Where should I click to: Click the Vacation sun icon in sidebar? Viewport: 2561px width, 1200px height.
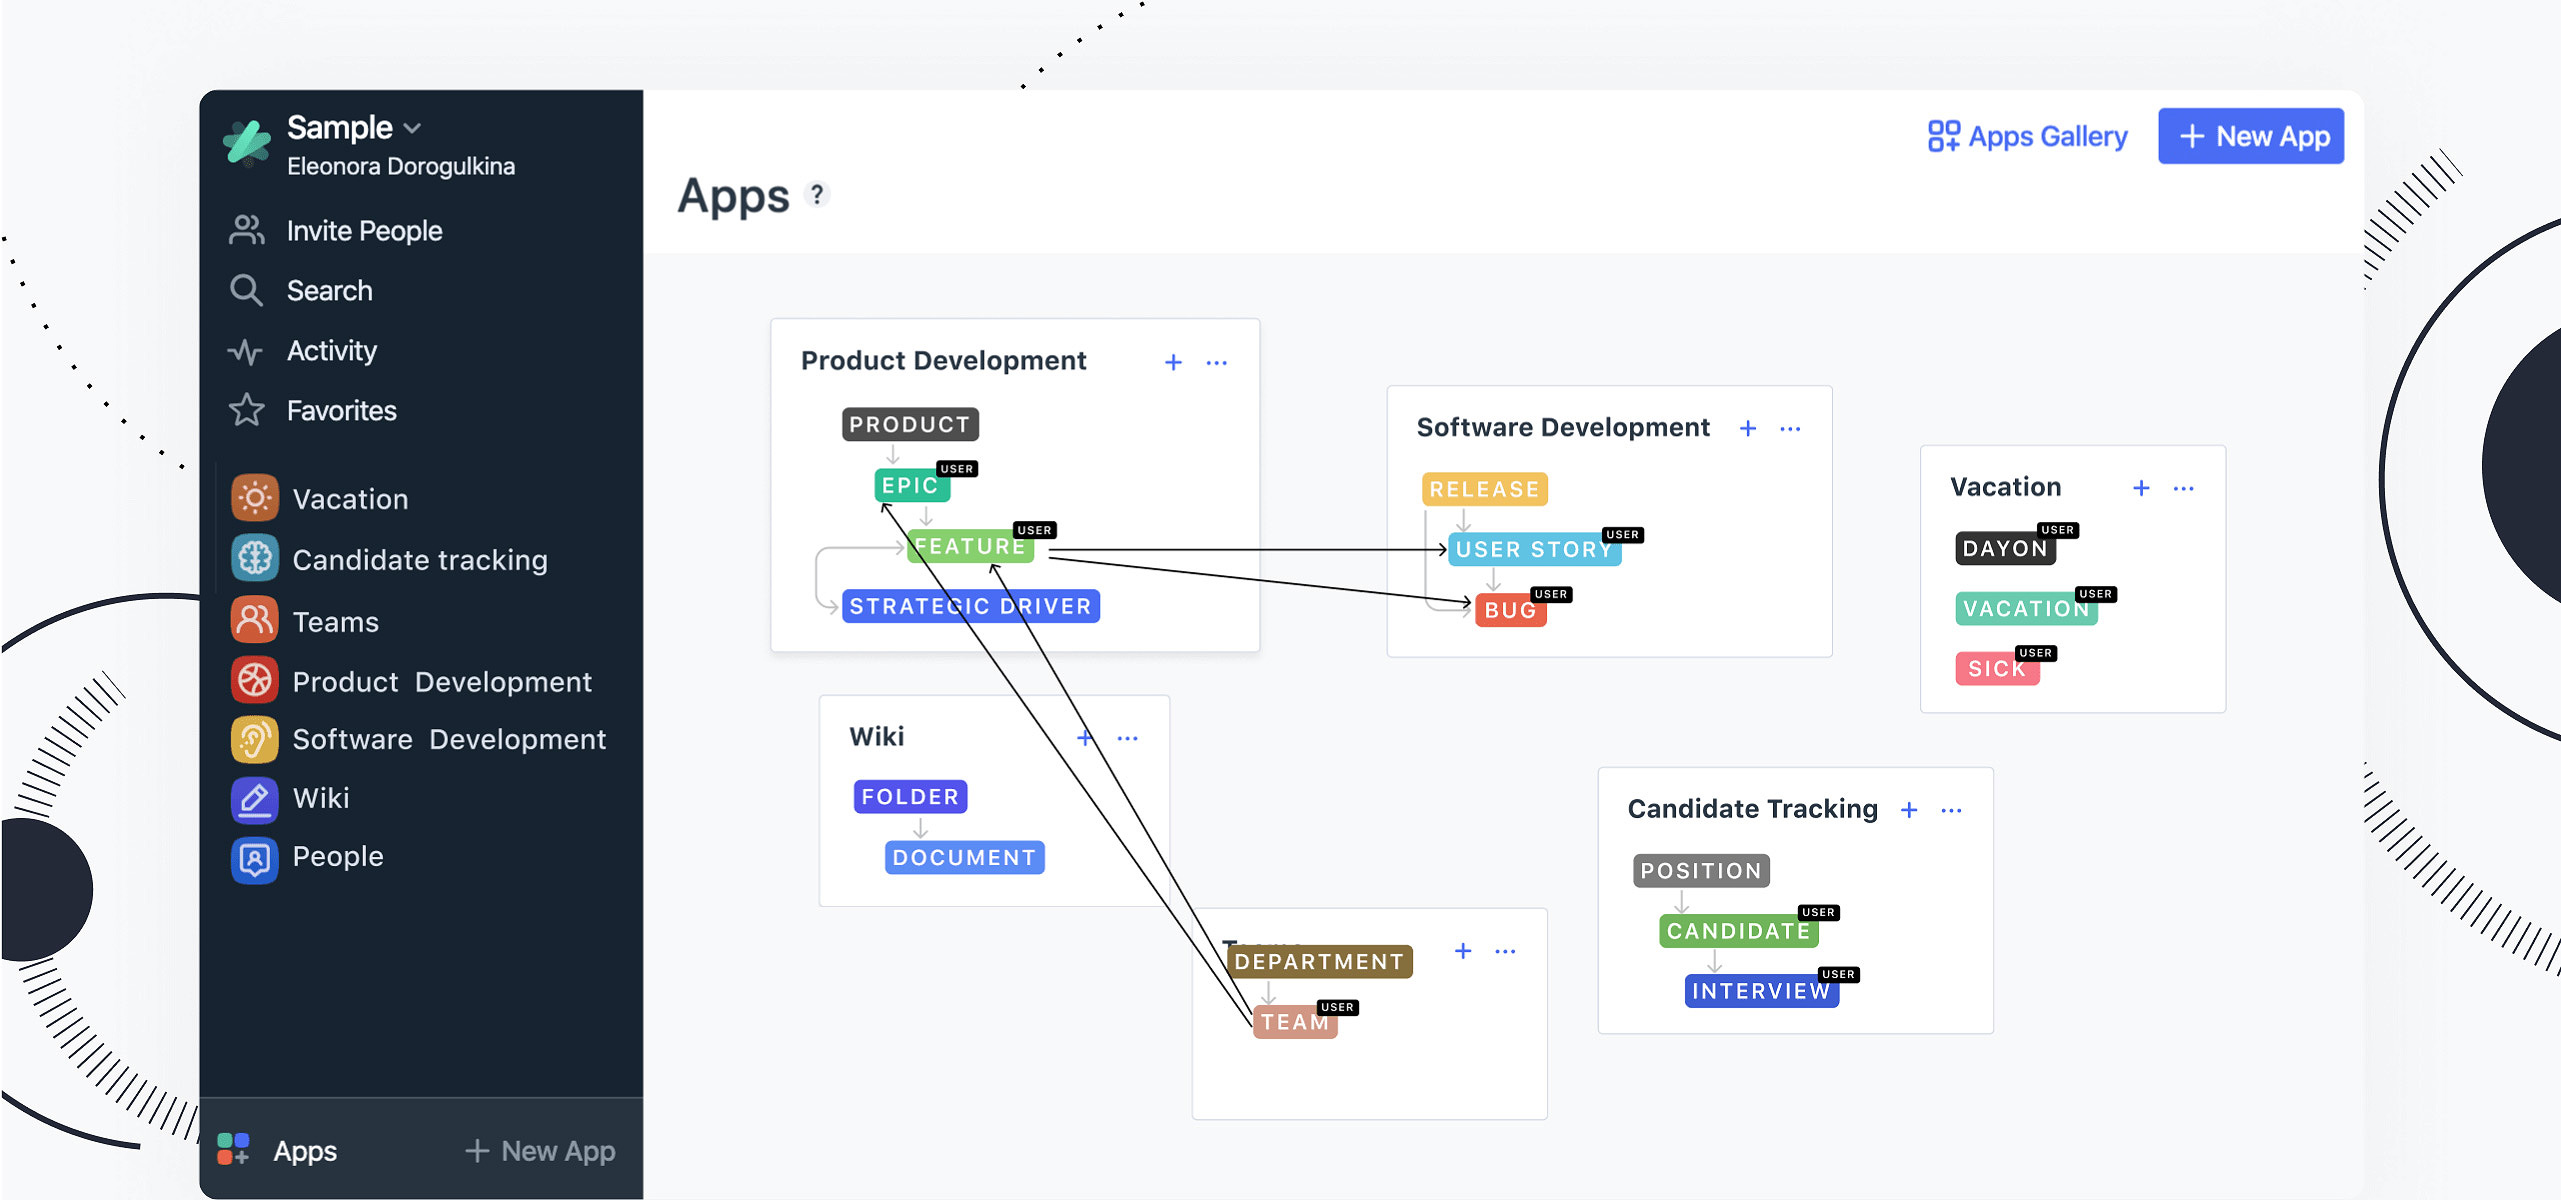(x=254, y=498)
